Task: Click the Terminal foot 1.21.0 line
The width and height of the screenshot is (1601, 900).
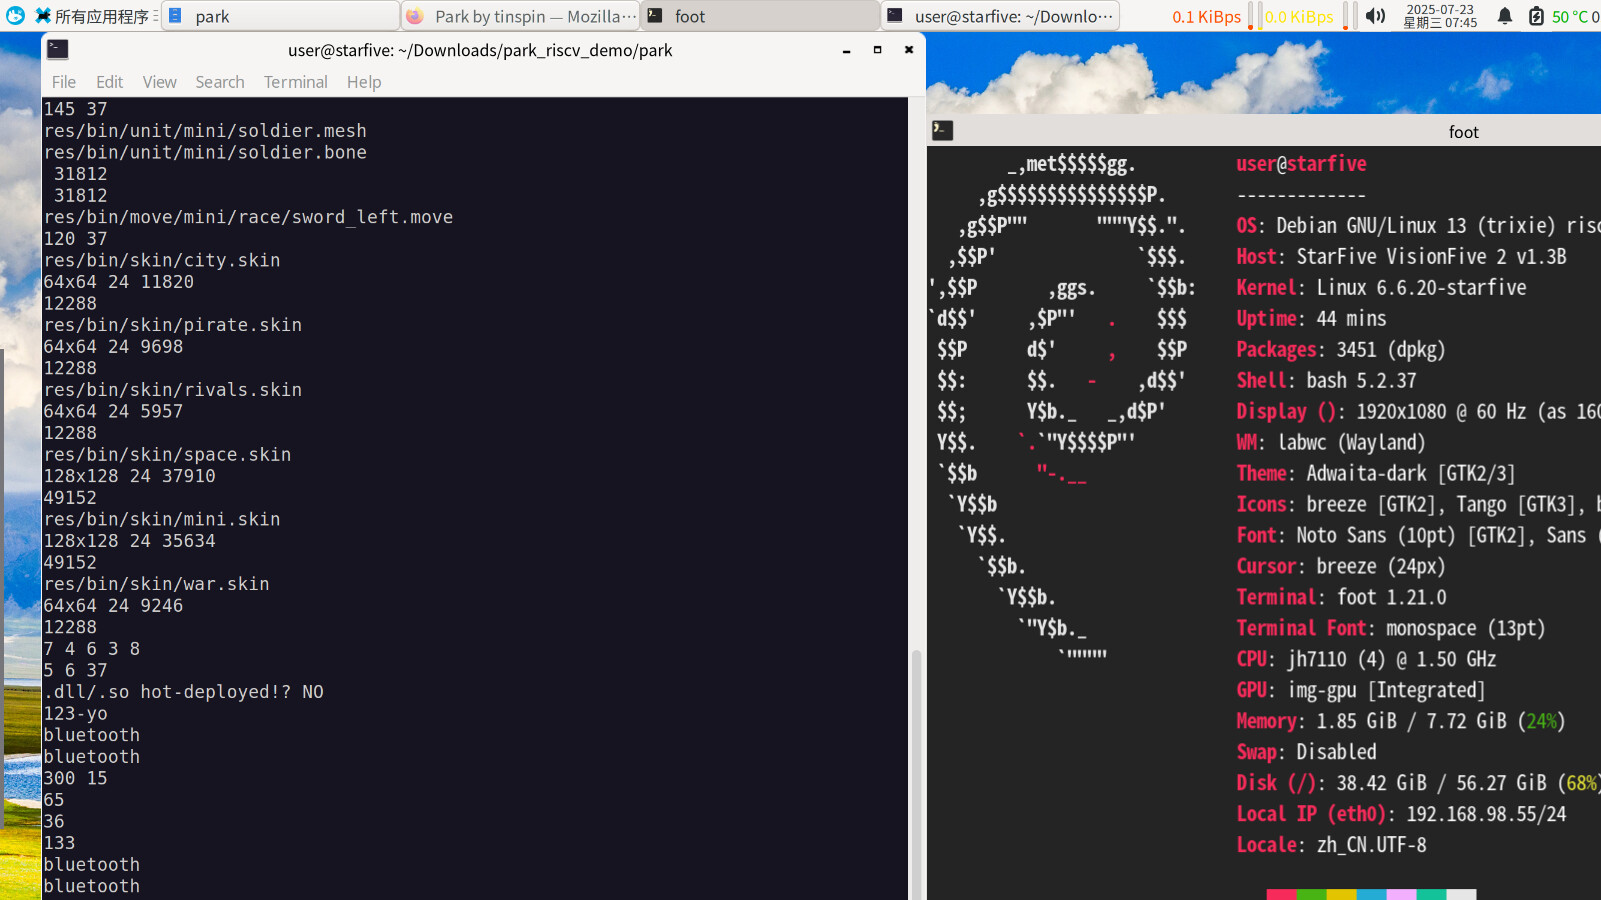Action: 1341,598
